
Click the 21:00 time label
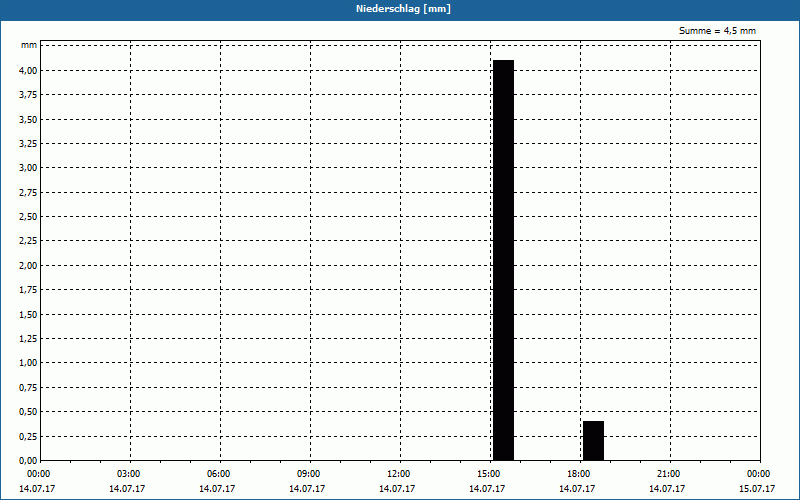click(668, 474)
